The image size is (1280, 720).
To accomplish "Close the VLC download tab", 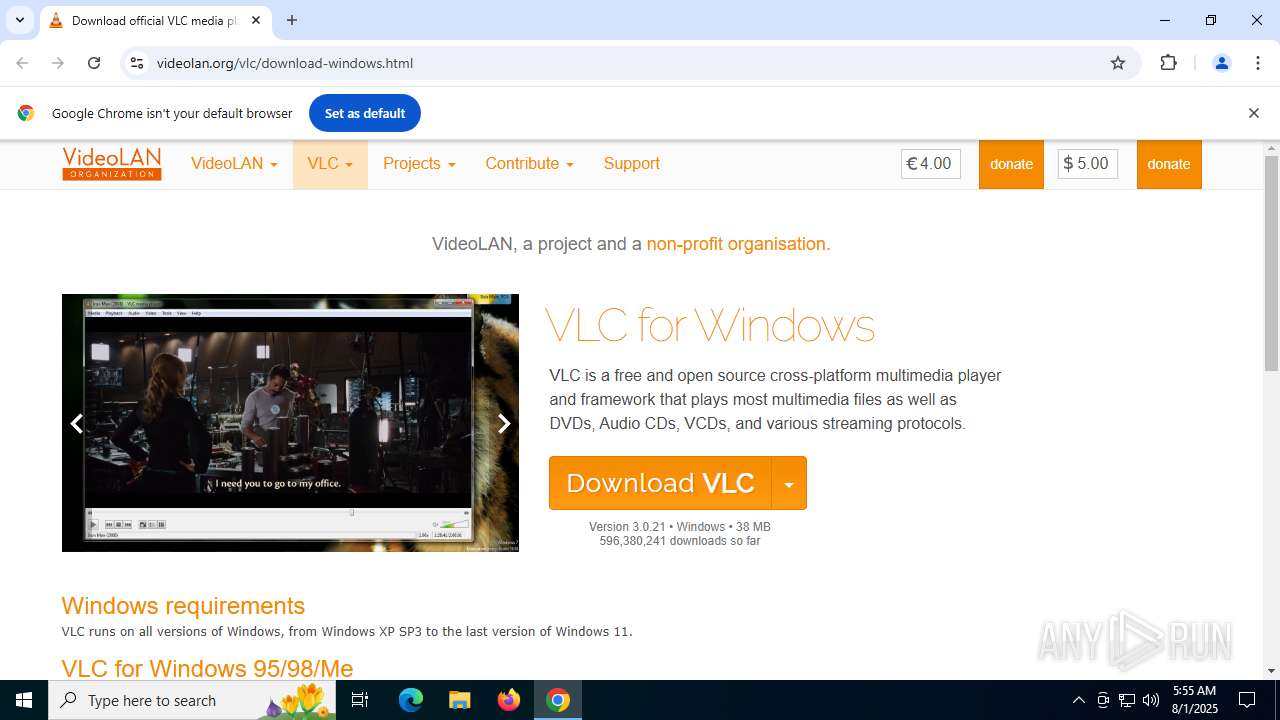I will point(256,20).
